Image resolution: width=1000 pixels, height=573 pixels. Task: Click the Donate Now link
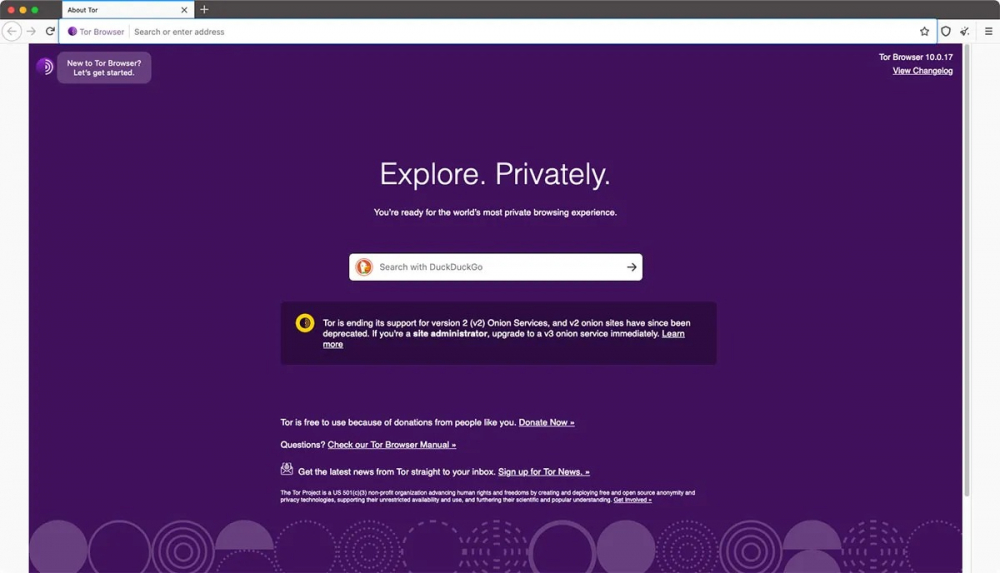click(546, 423)
